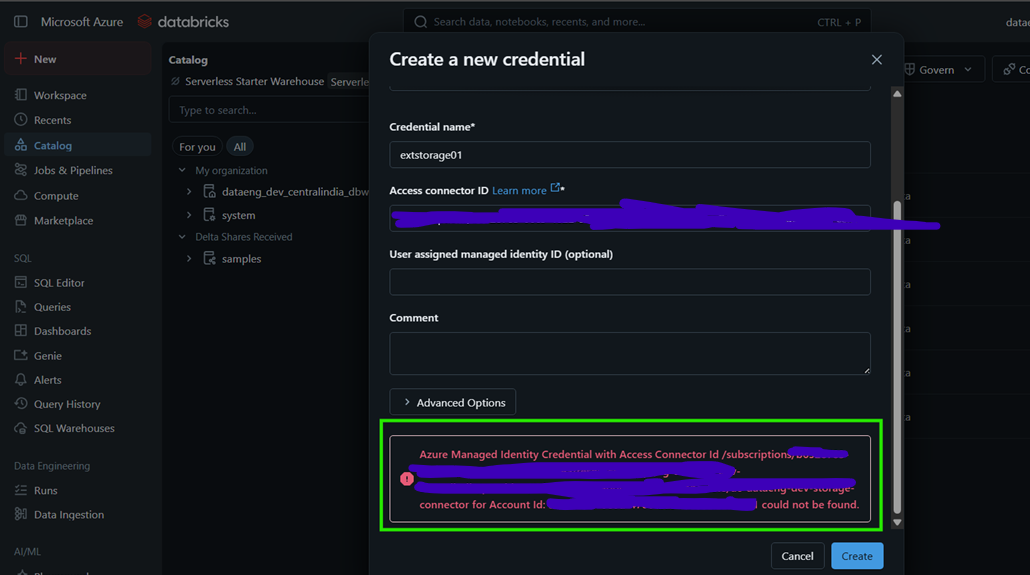This screenshot has width=1030, height=575.
Task: Click the Jobs & Pipelines icon
Action: pos(21,170)
